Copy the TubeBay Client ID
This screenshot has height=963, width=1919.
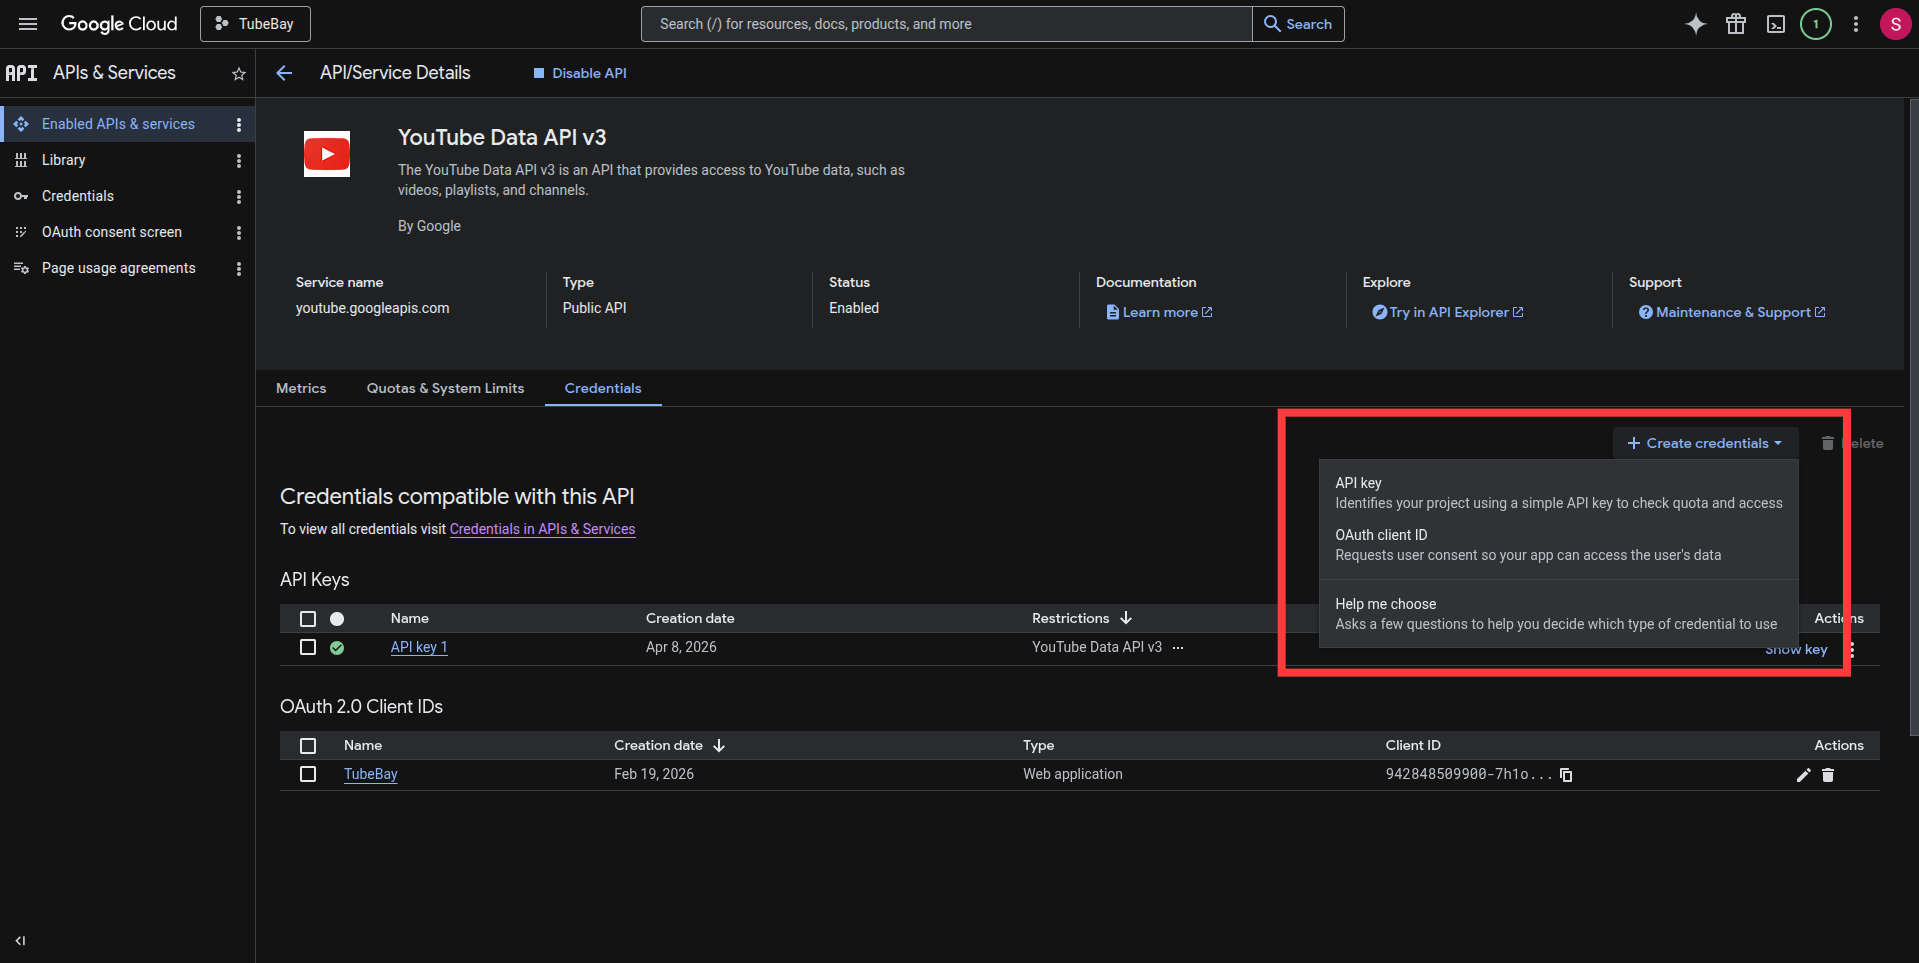coord(1565,775)
